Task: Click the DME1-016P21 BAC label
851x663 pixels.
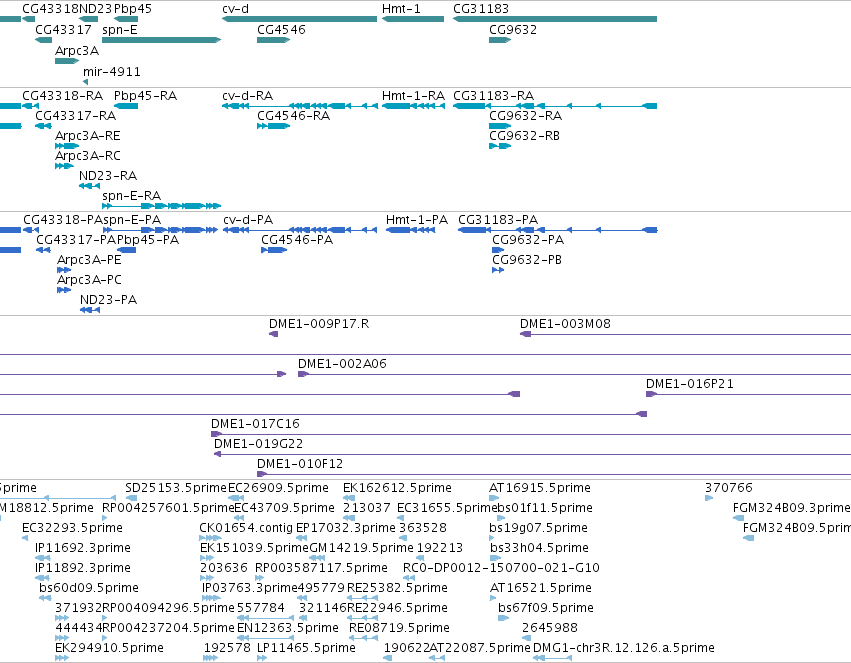Action: 690,384
